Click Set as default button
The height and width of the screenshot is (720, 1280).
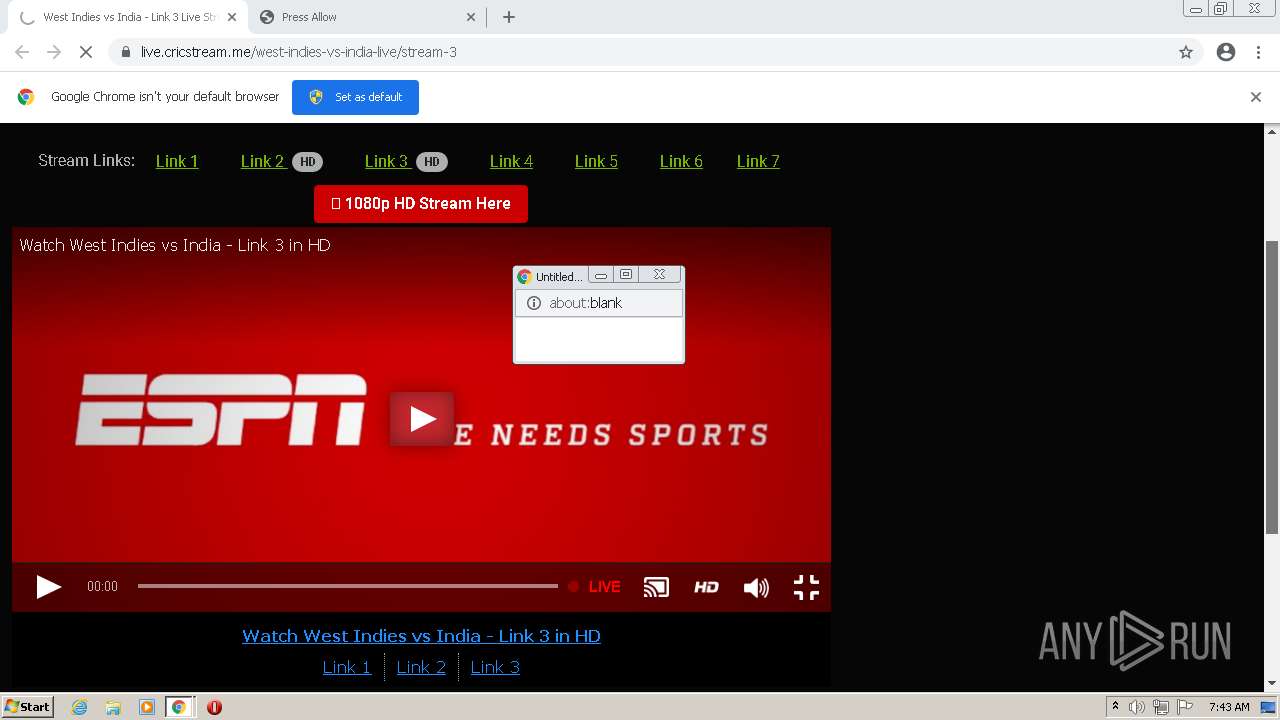pyautogui.click(x=355, y=97)
